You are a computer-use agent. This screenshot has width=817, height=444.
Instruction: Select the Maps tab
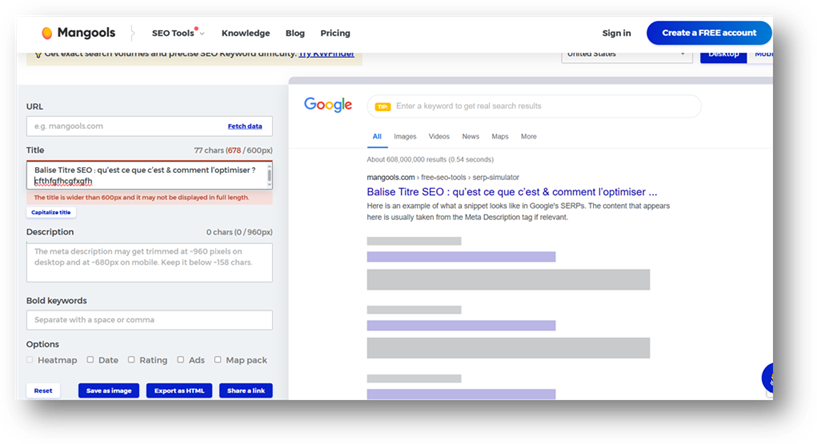click(500, 137)
